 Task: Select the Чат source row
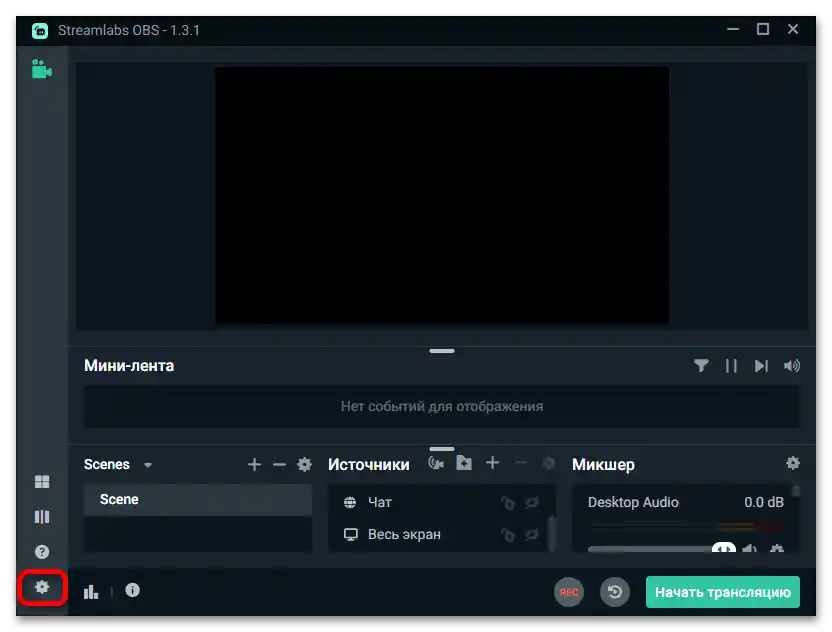[x=440, y=502]
